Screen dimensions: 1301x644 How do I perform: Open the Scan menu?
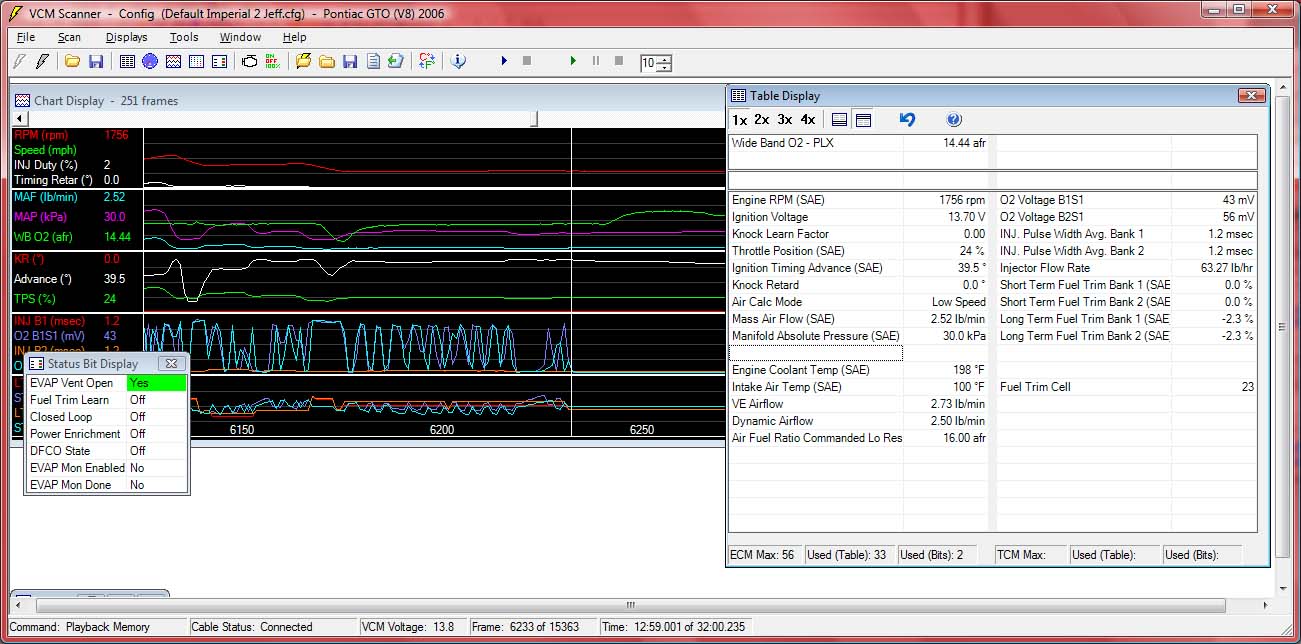tap(69, 37)
